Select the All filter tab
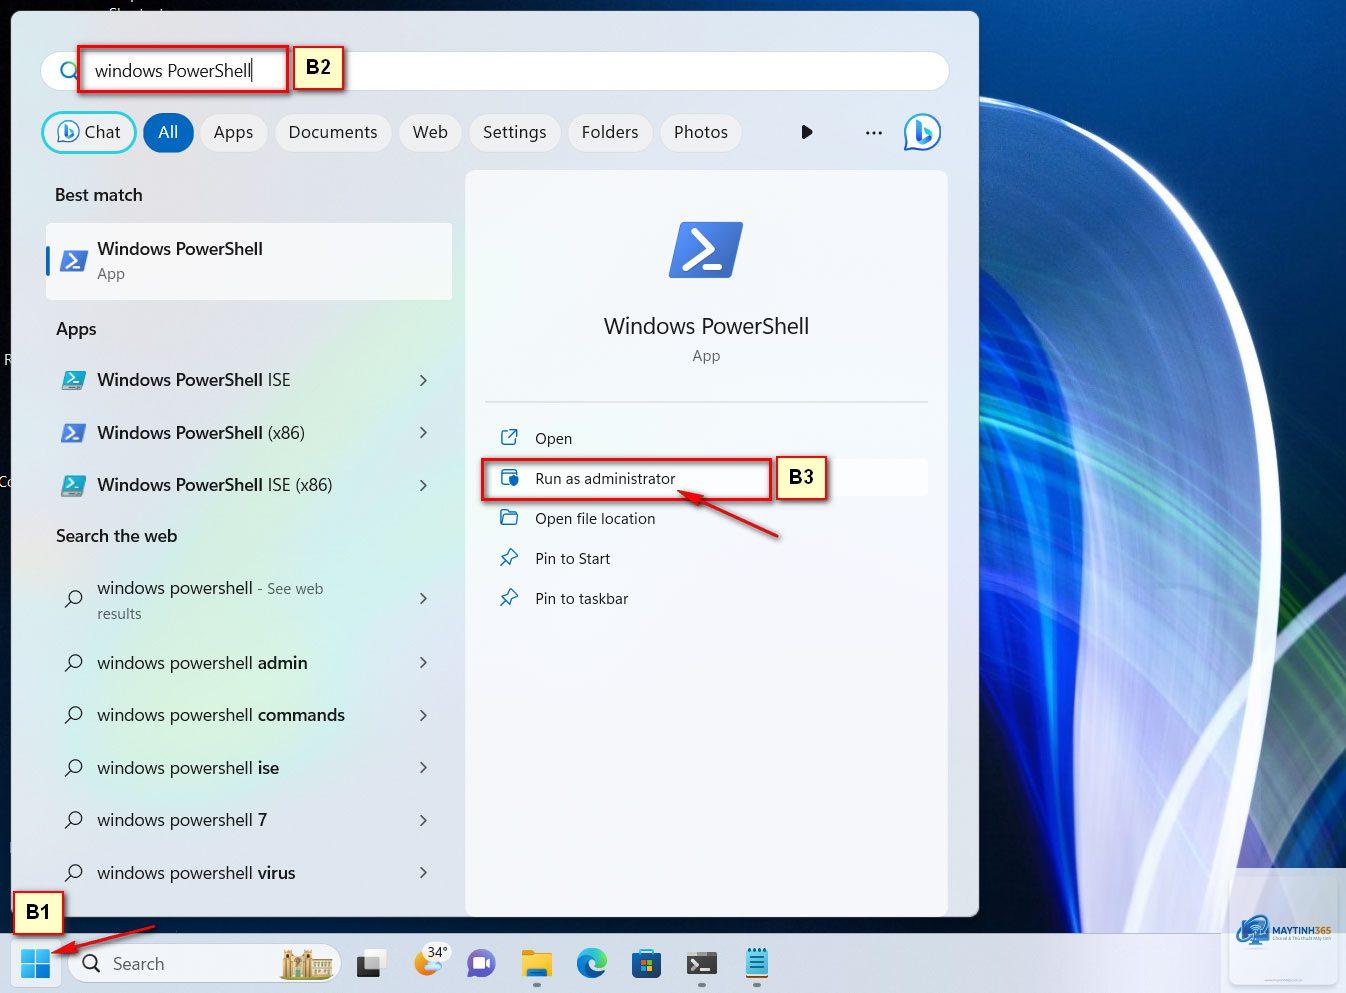 (168, 132)
